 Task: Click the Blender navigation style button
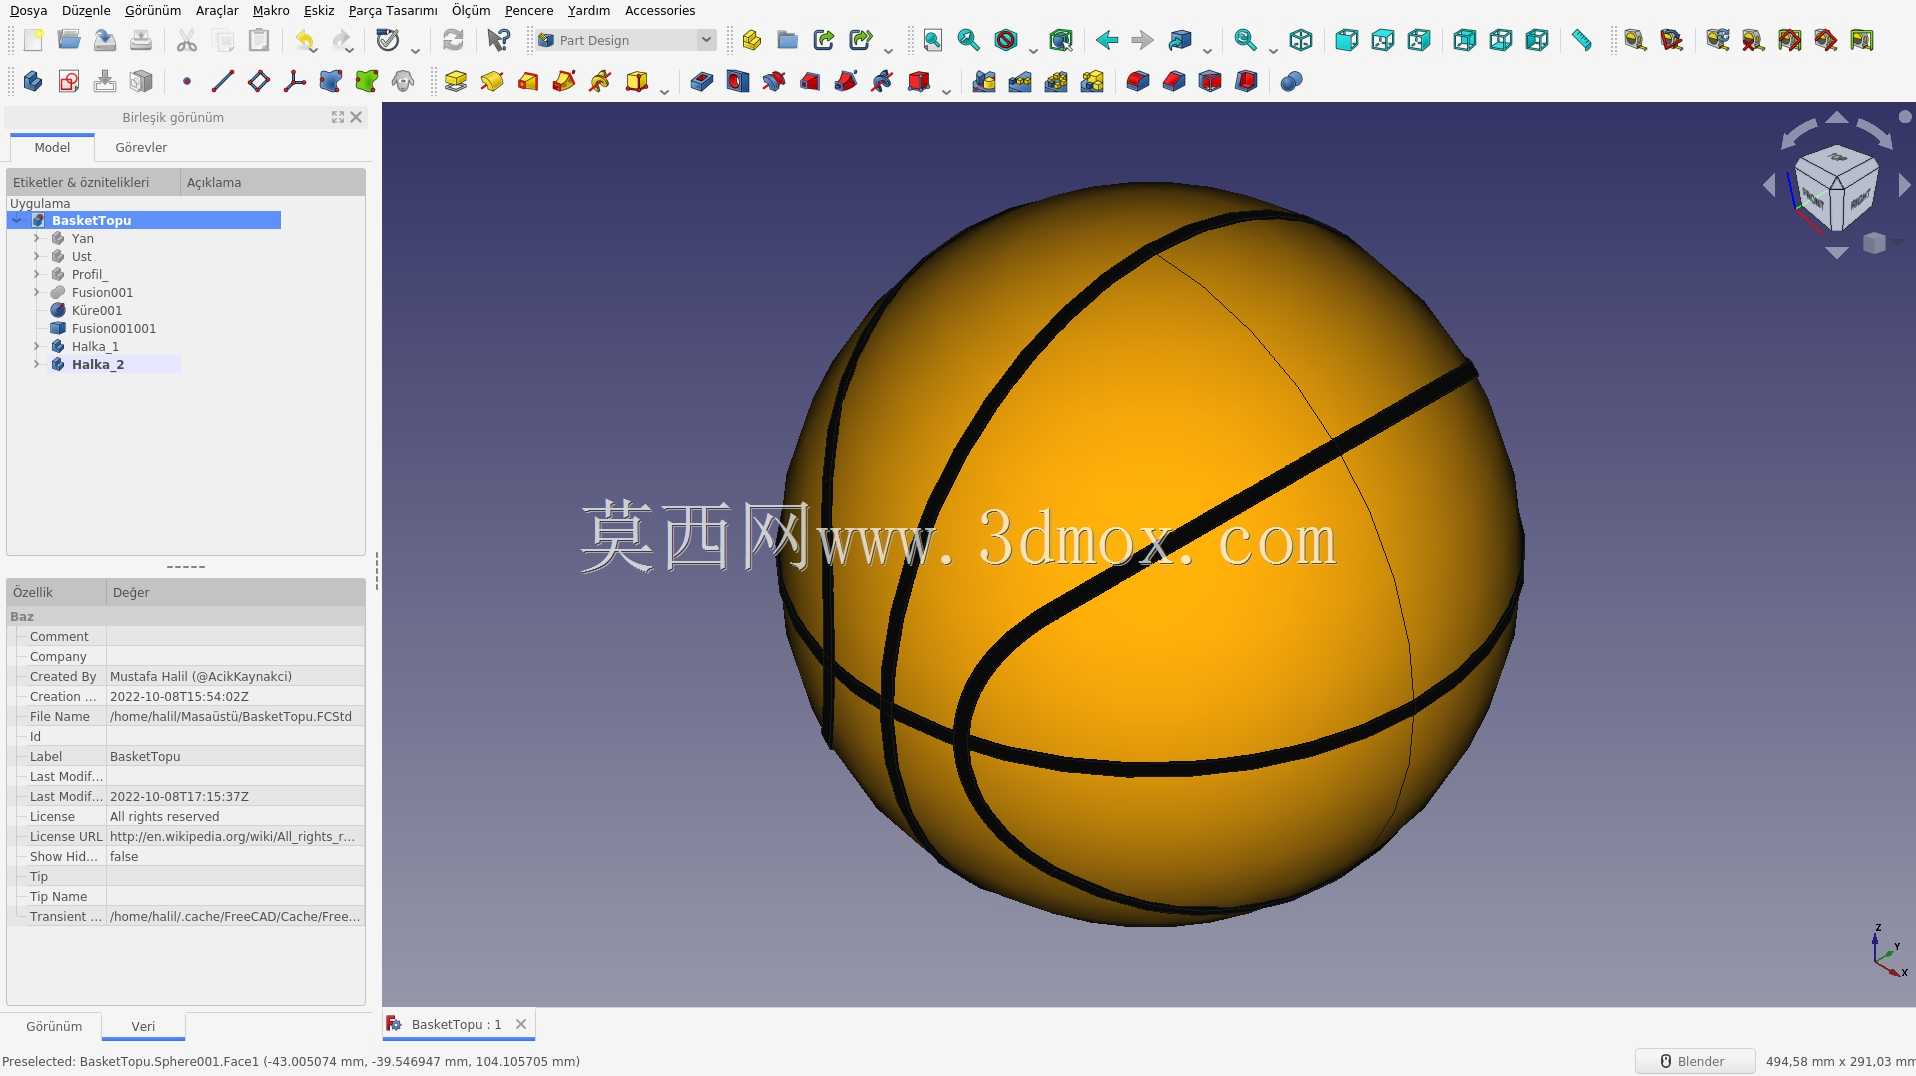pyautogui.click(x=1694, y=1061)
